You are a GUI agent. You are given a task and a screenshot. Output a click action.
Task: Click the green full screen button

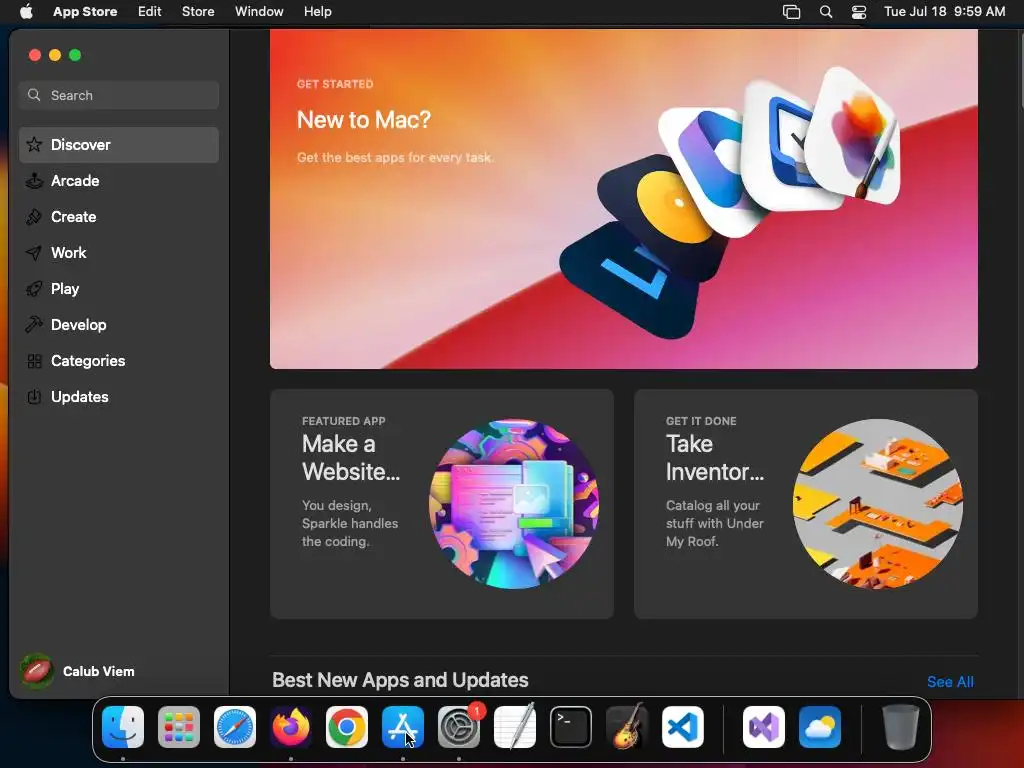[x=75, y=56]
